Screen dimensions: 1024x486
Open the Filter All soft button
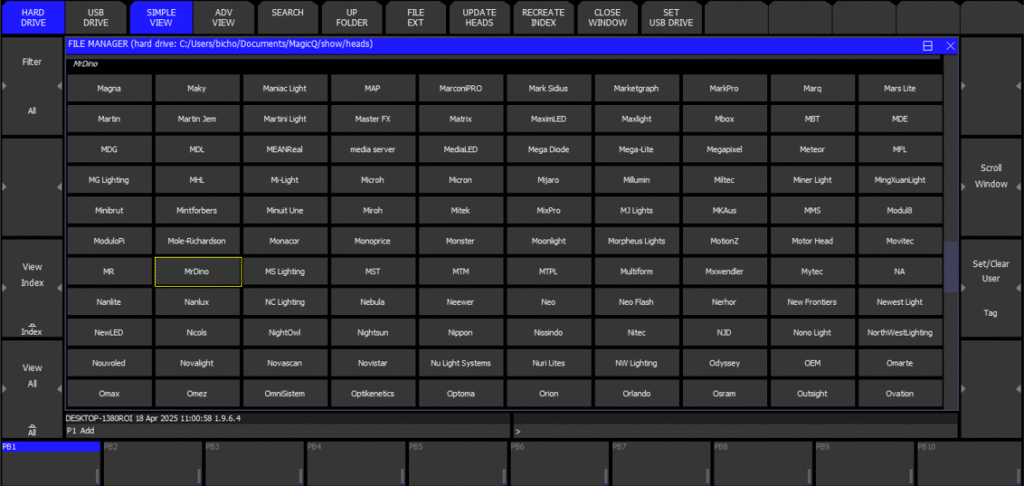(x=32, y=86)
